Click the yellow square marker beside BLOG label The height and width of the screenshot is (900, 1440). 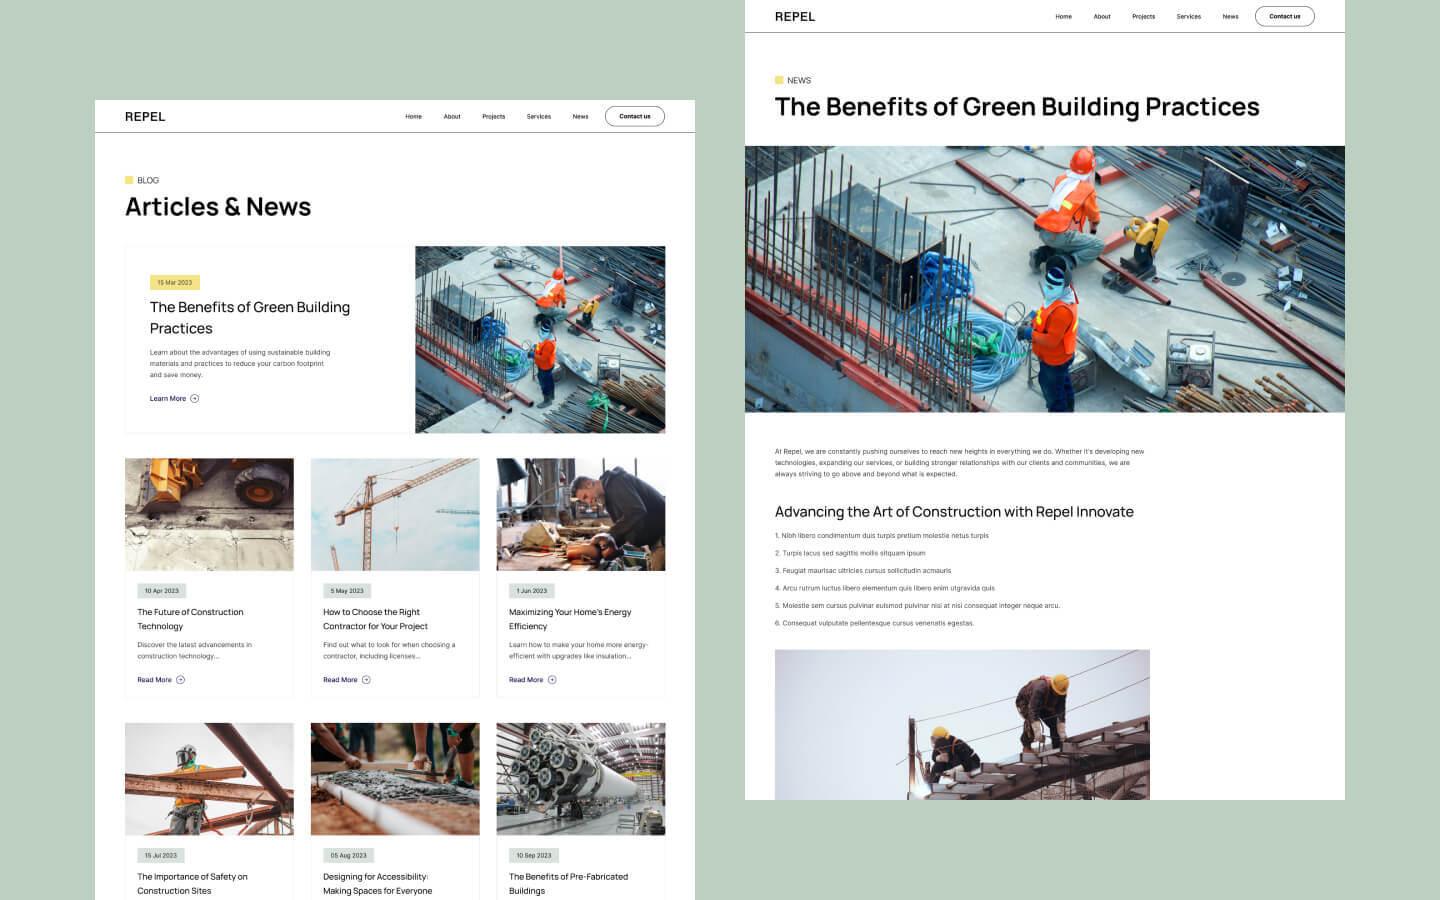coord(128,180)
